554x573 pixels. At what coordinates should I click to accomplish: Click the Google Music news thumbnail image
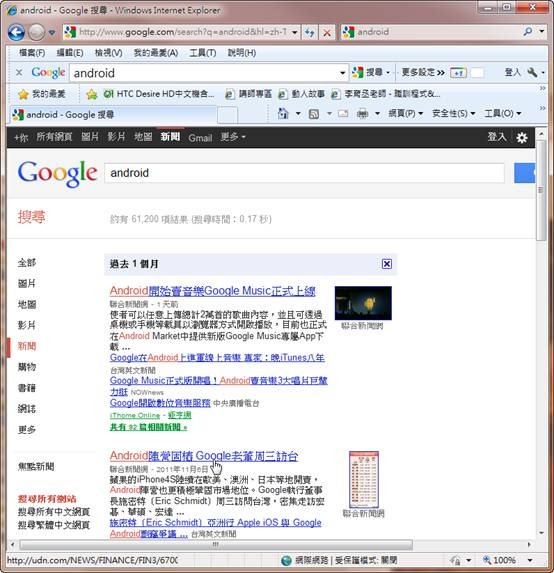tap(363, 303)
